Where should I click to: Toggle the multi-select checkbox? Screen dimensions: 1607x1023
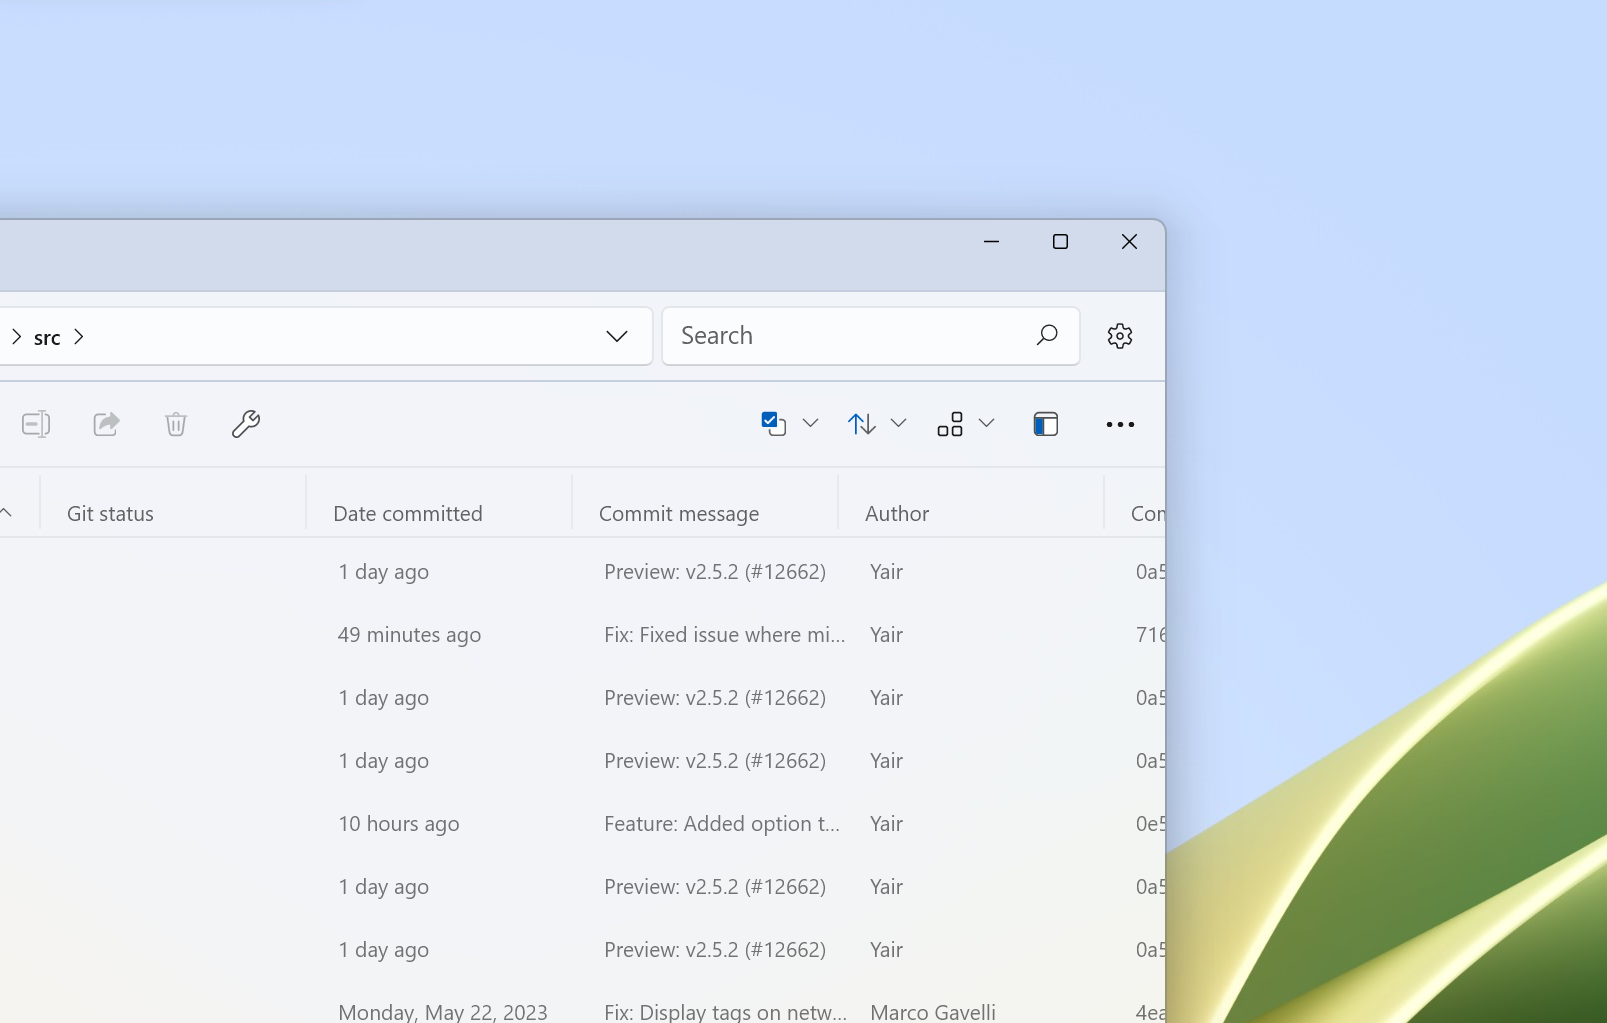tap(771, 423)
